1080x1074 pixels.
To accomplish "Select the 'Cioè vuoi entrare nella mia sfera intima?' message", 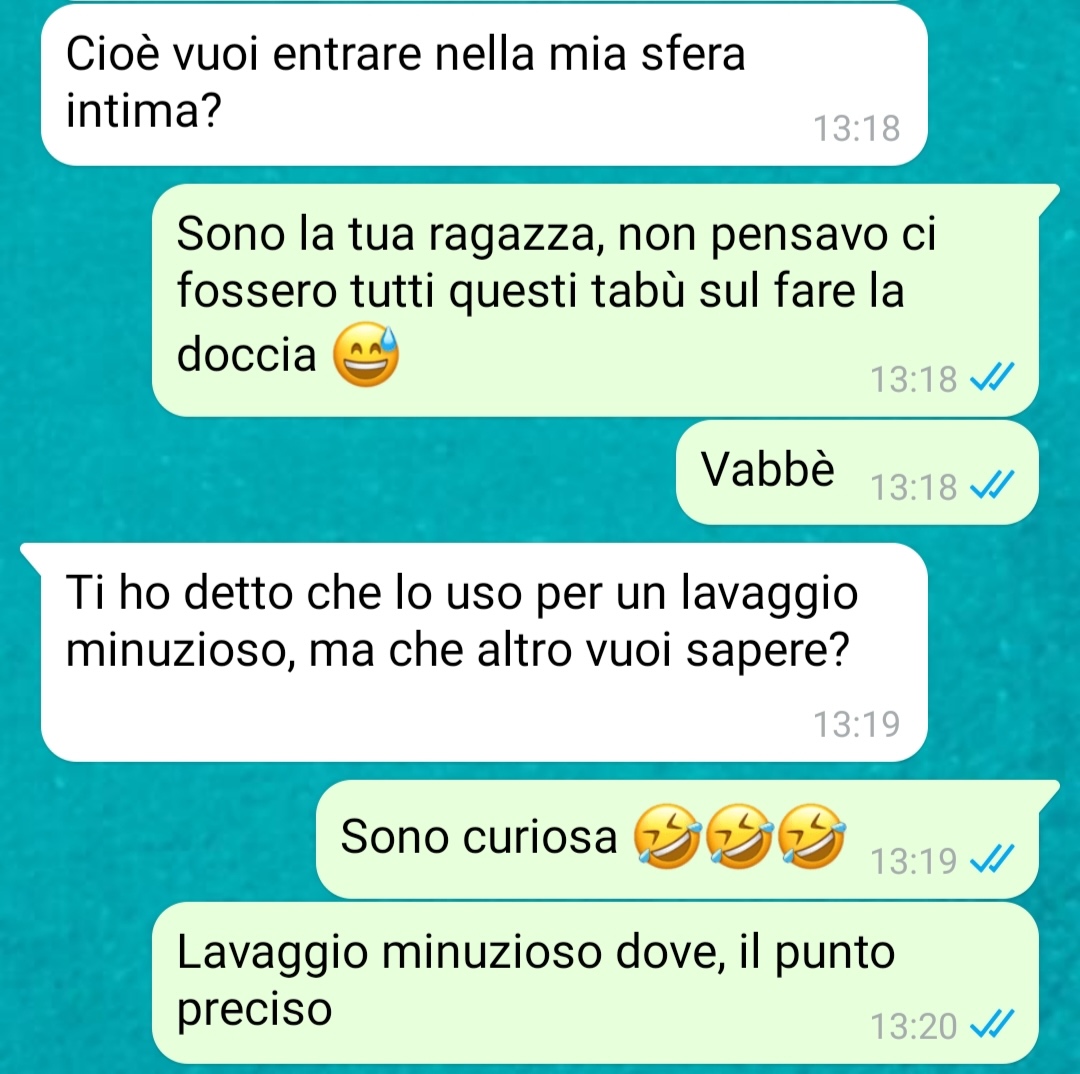I will point(484,84).
